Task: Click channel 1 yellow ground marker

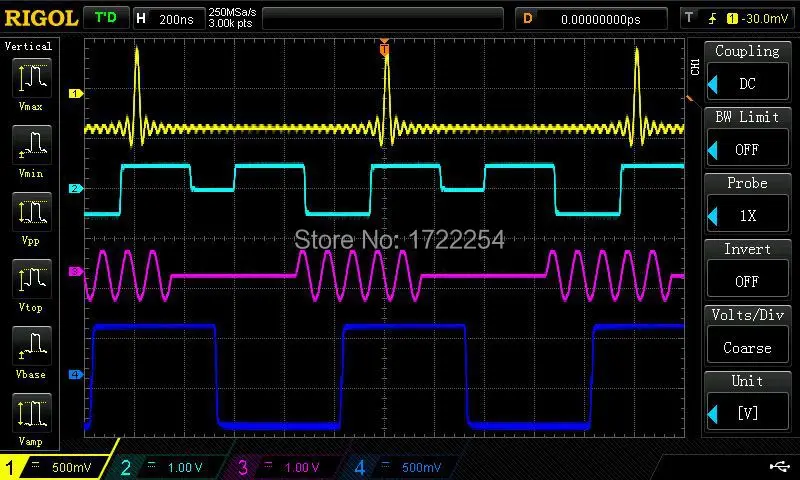Action: click(x=76, y=93)
